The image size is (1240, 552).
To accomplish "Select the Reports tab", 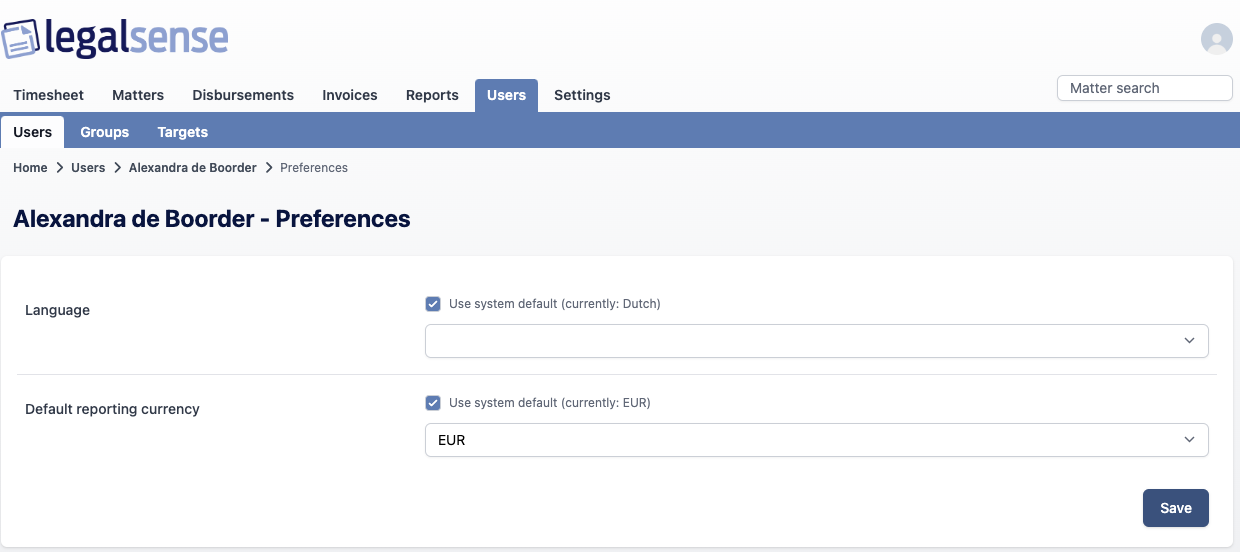I will pos(432,95).
